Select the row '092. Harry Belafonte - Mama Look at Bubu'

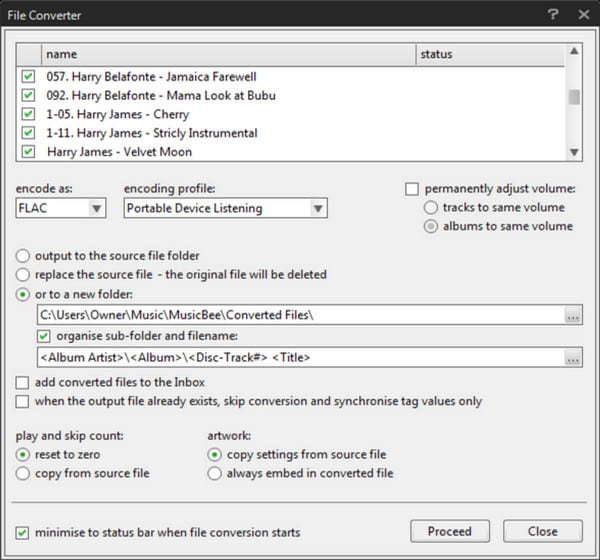coord(291,95)
